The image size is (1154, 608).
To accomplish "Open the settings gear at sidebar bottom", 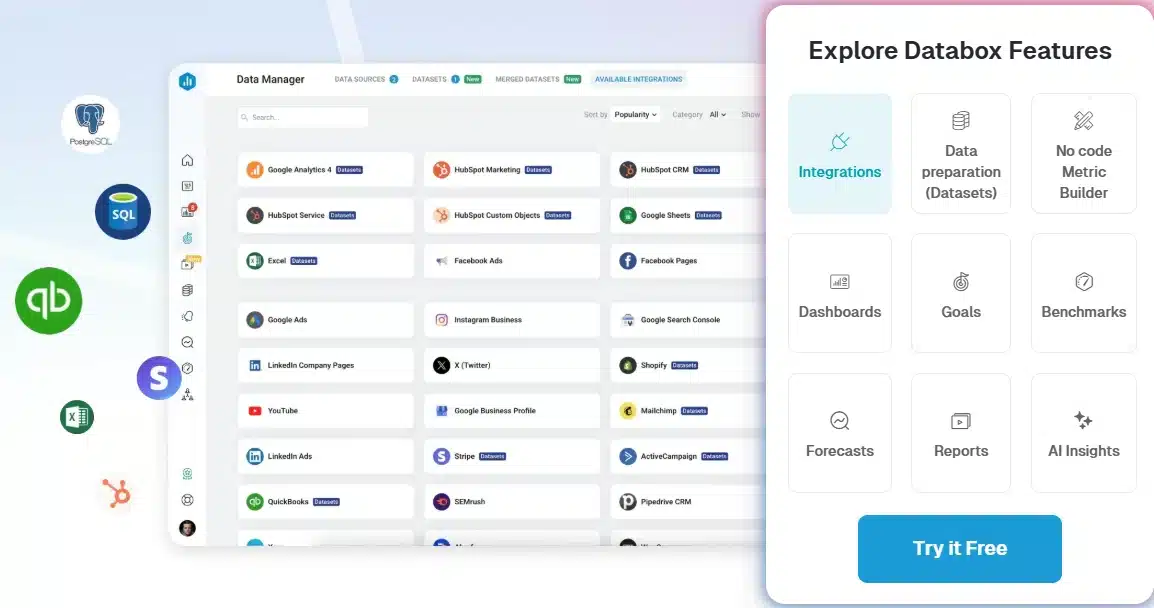I will (188, 499).
